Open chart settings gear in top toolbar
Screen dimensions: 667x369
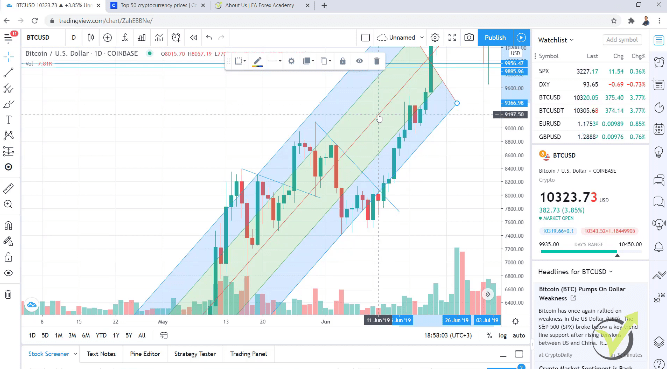click(435, 37)
